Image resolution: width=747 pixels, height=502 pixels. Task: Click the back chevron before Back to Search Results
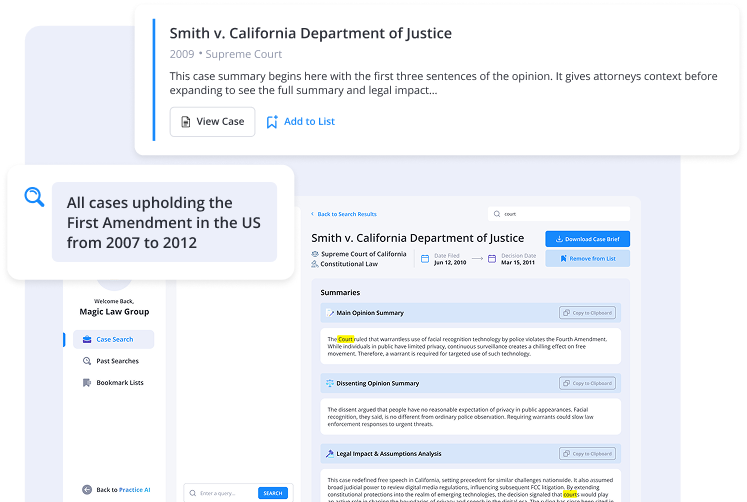point(313,214)
